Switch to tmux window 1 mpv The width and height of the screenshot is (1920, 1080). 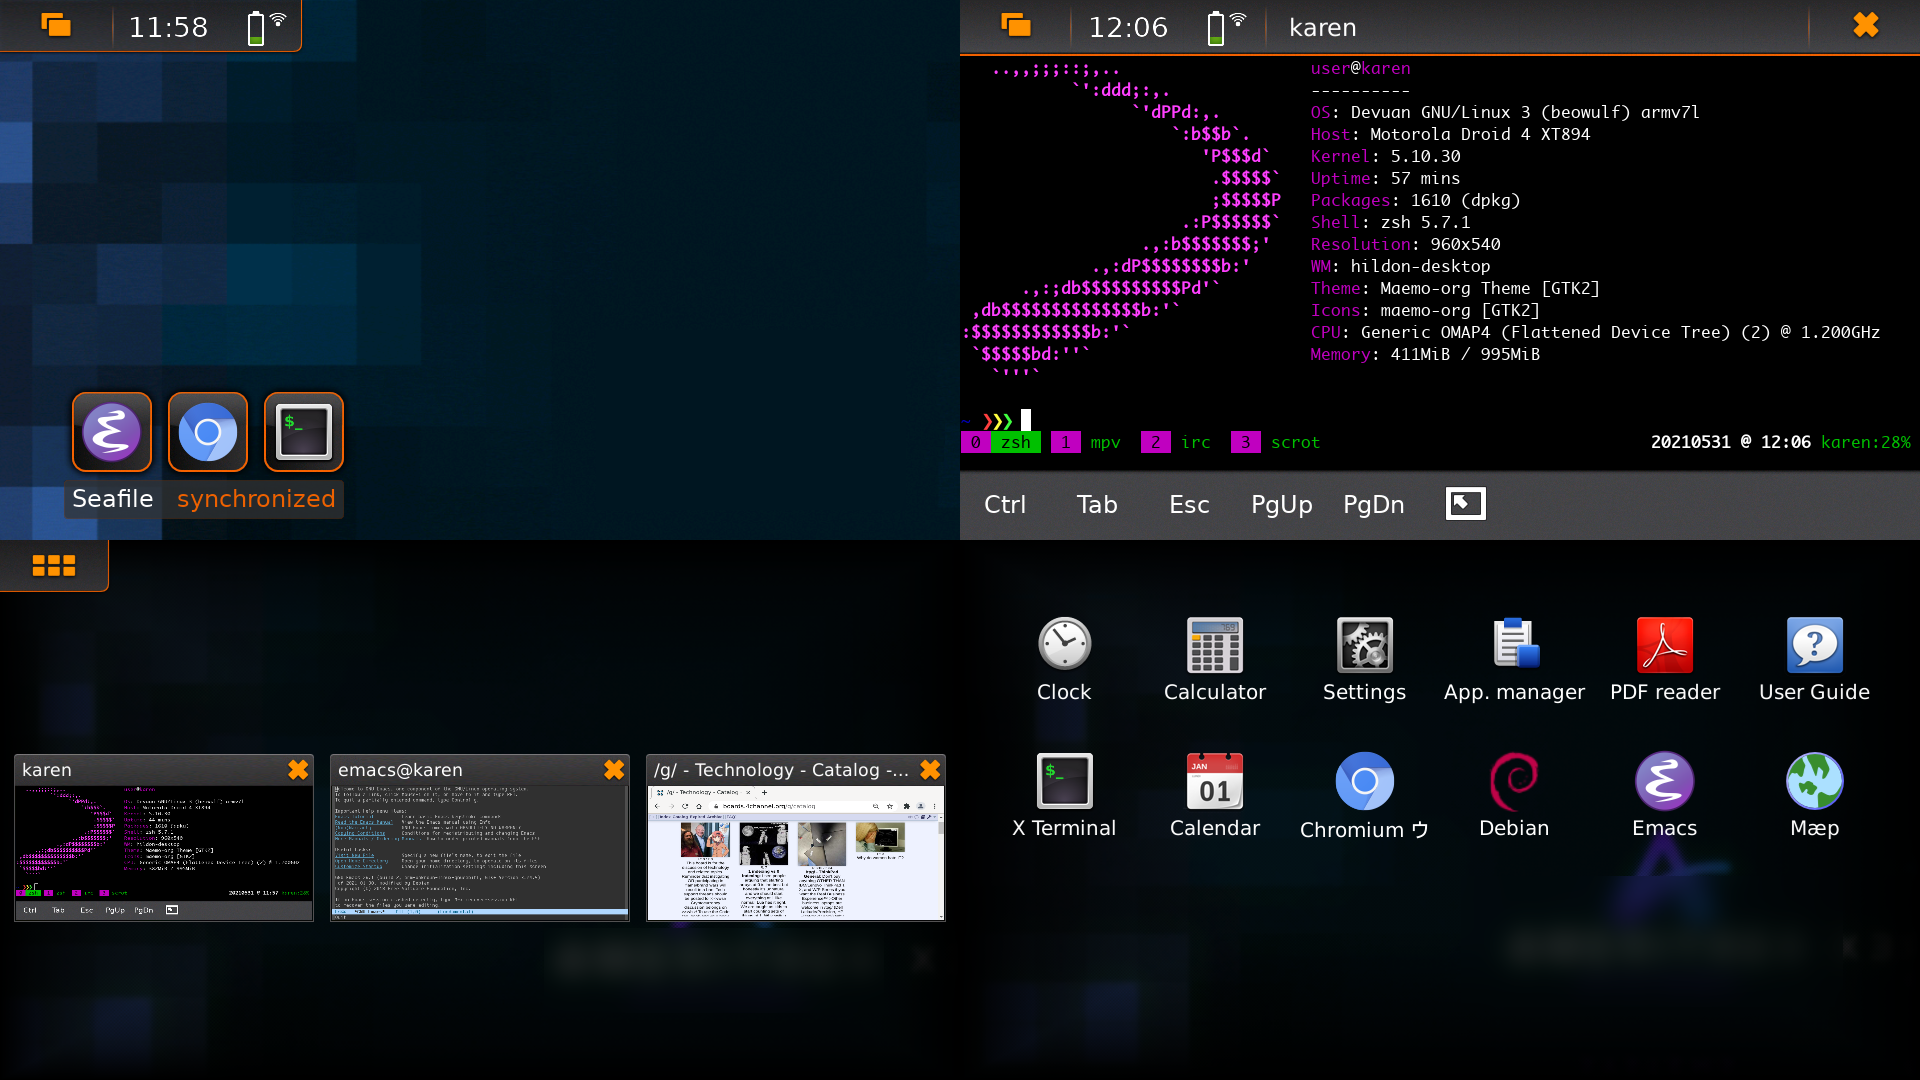pyautogui.click(x=1086, y=442)
